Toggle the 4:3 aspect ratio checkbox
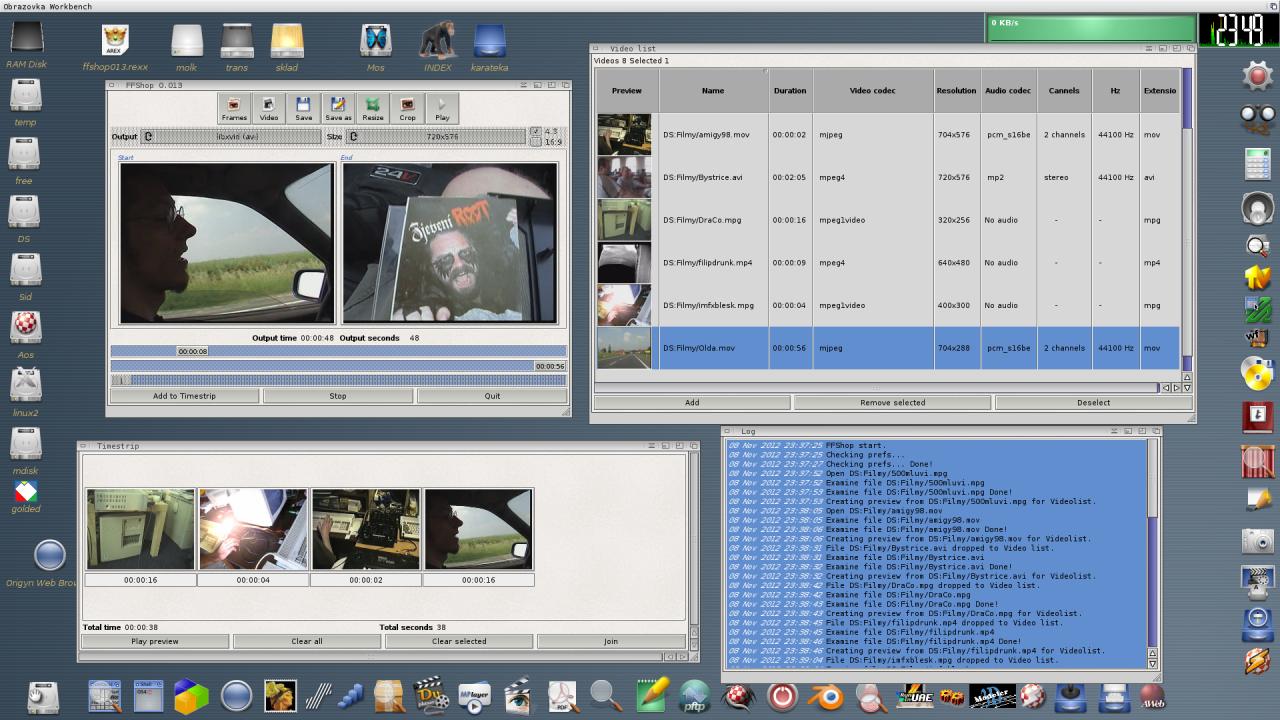Image resolution: width=1280 pixels, height=720 pixels. click(536, 131)
